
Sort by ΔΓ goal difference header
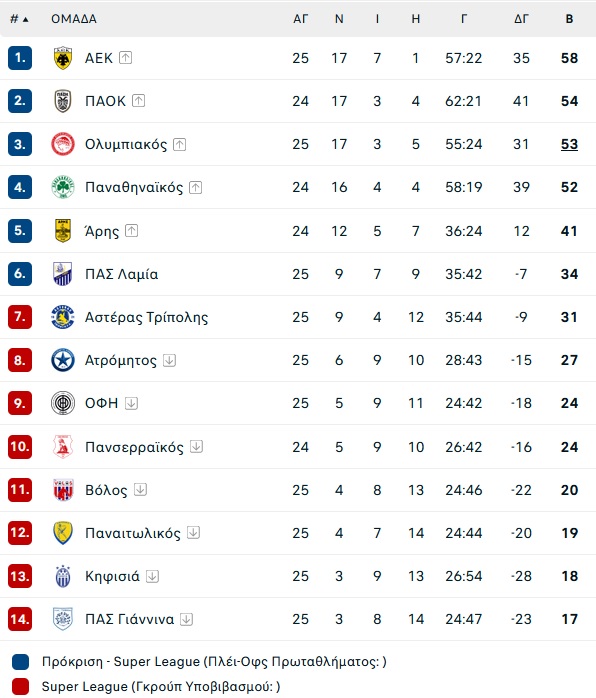521,19
